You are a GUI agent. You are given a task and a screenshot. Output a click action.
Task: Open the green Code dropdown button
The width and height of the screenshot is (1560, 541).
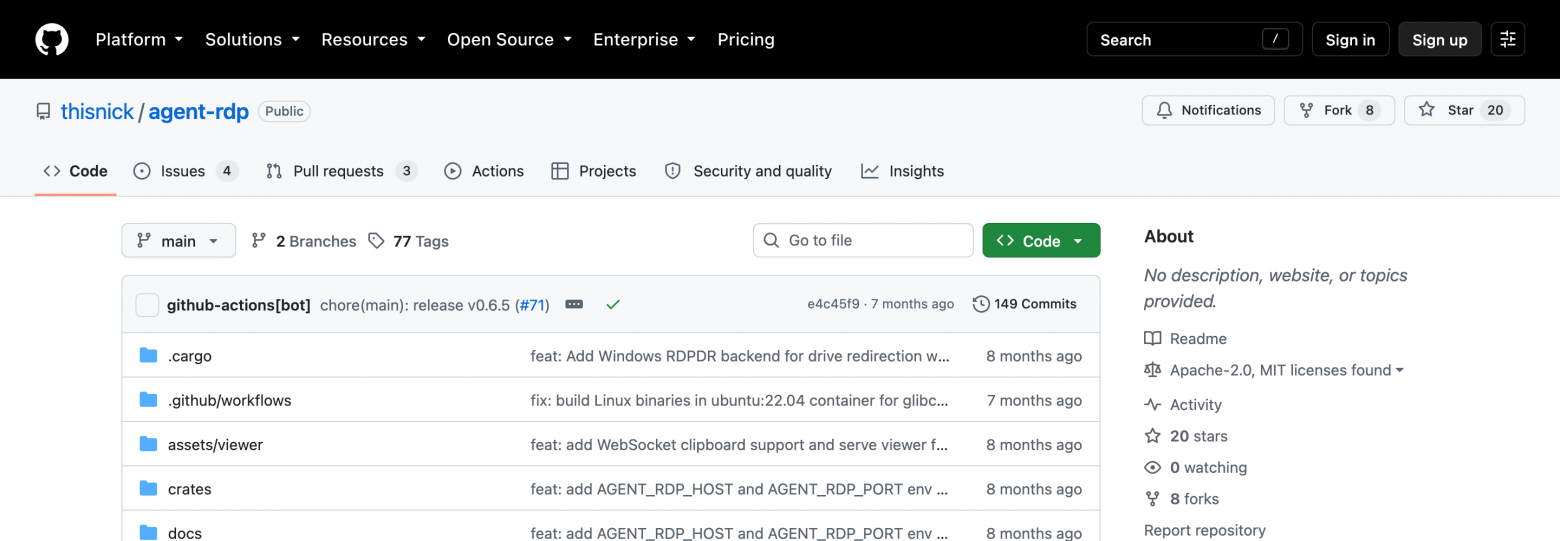pos(1041,241)
